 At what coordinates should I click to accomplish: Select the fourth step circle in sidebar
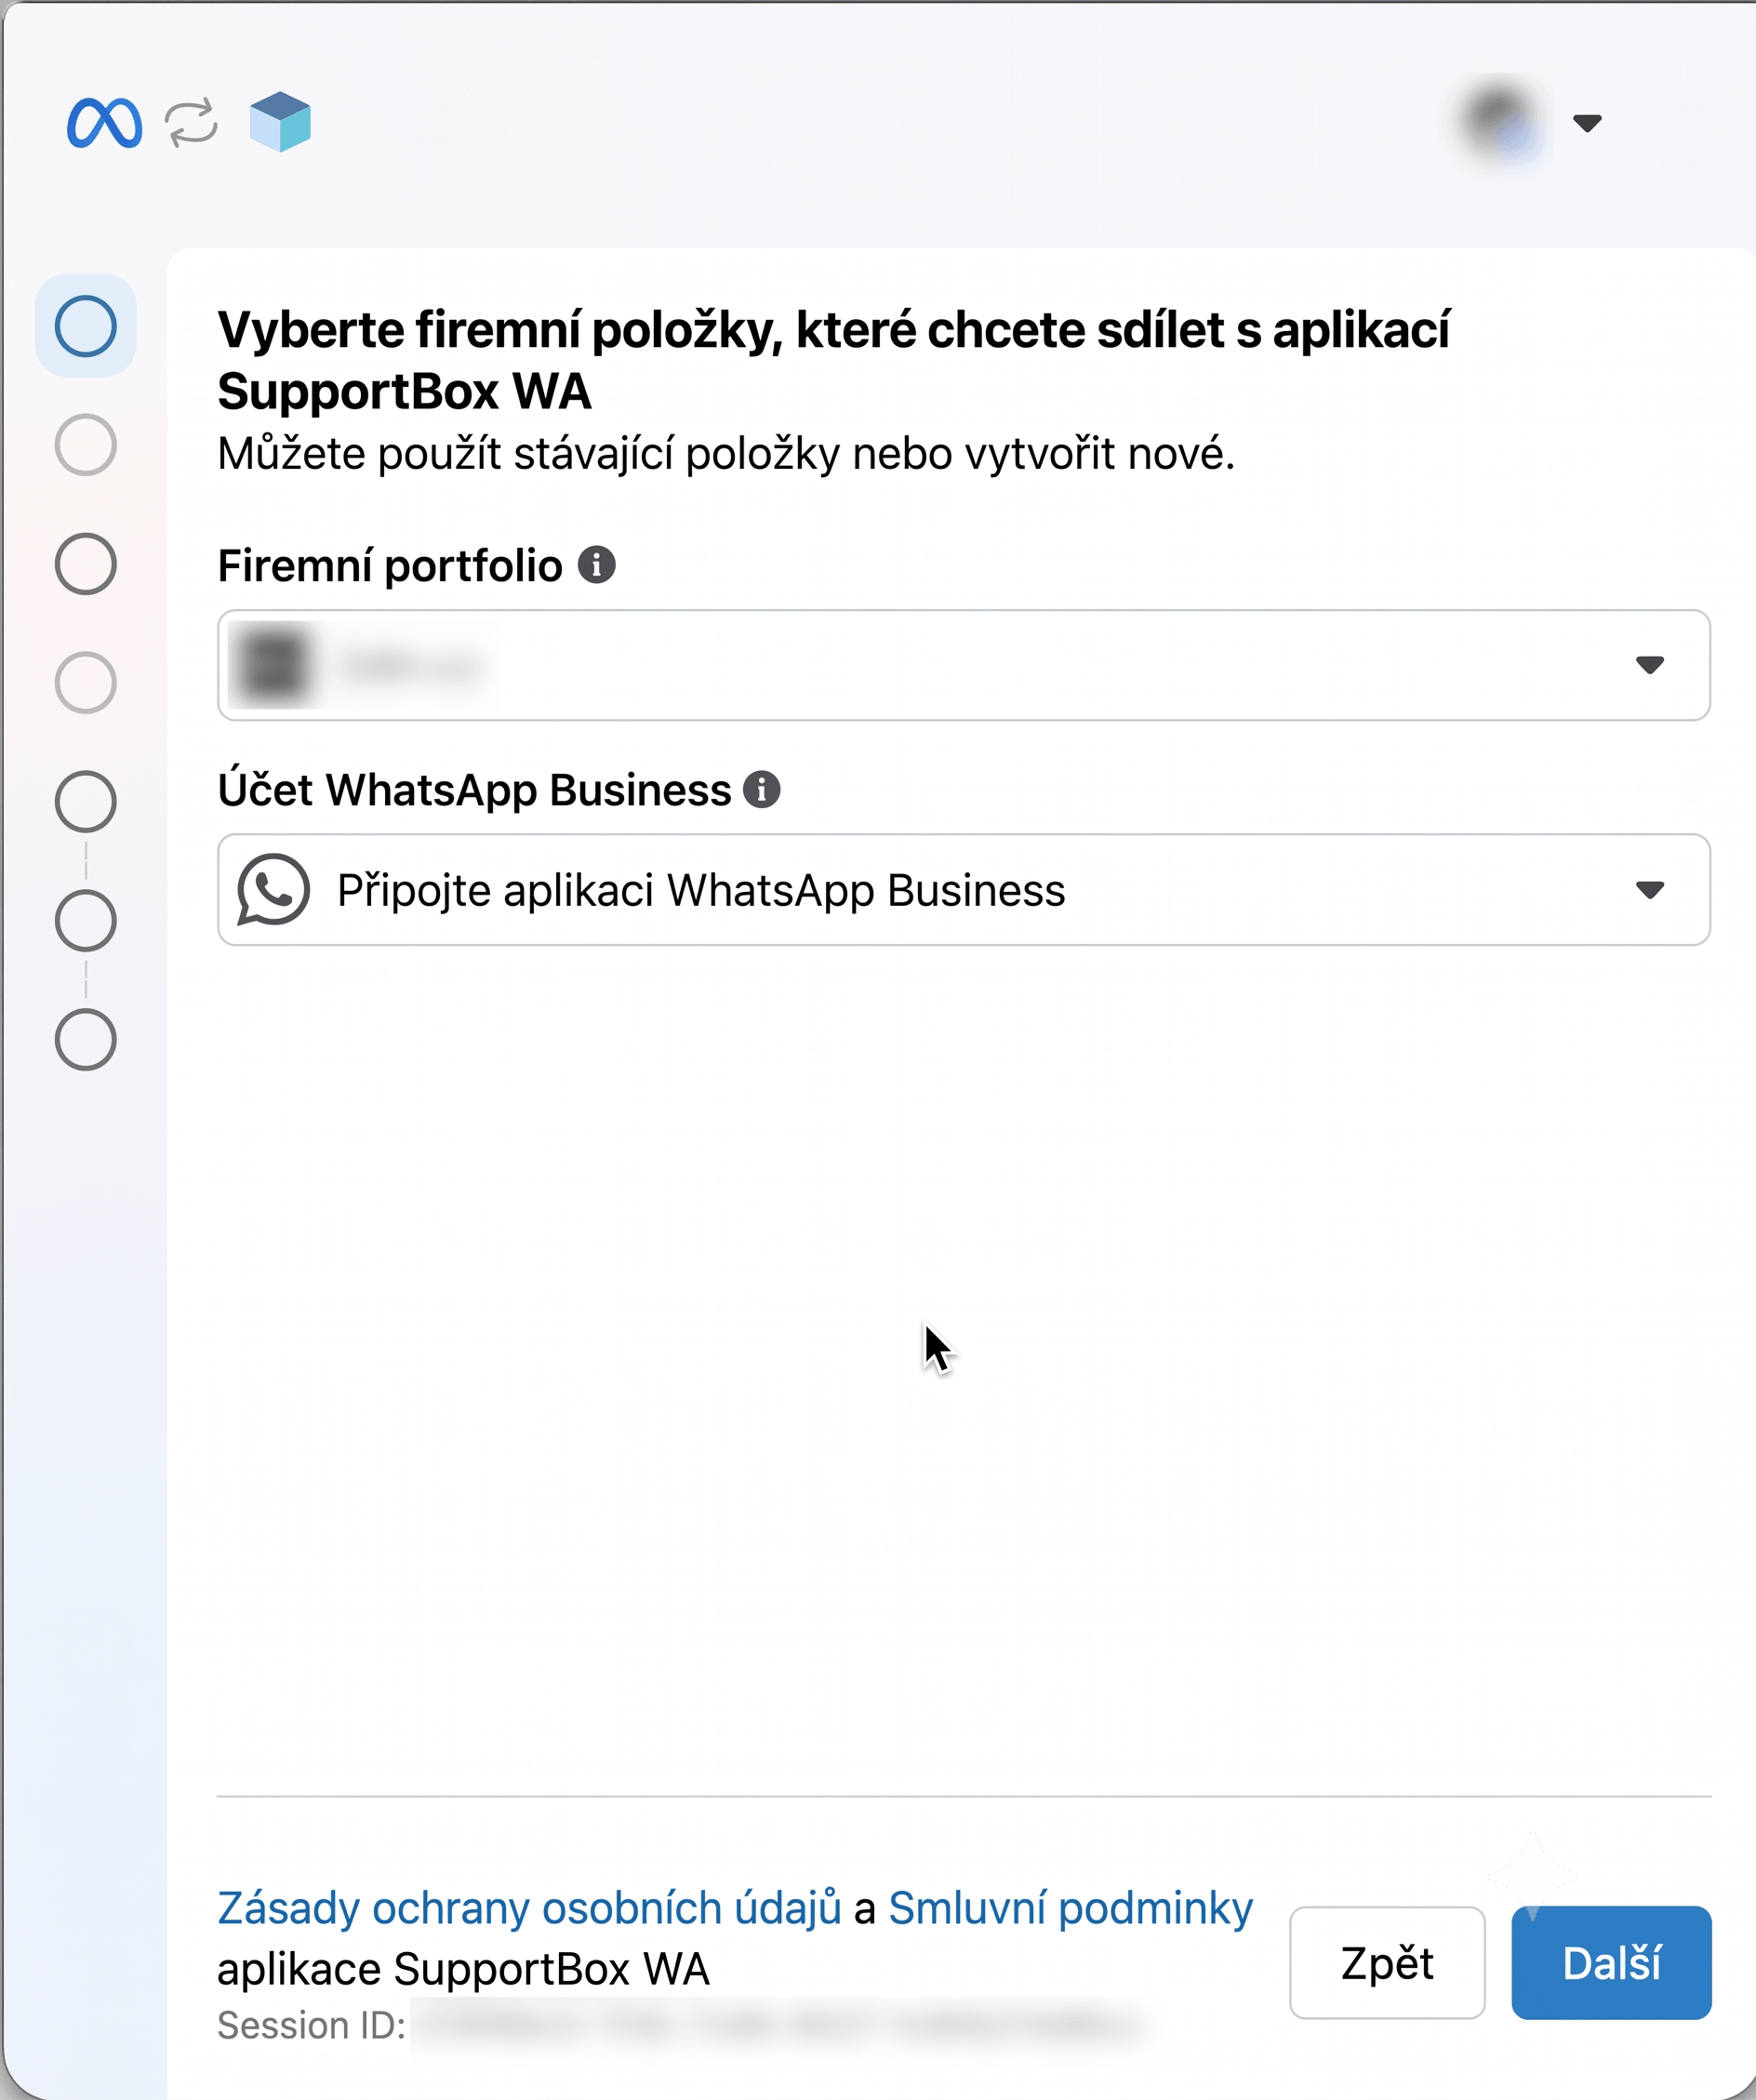86,683
